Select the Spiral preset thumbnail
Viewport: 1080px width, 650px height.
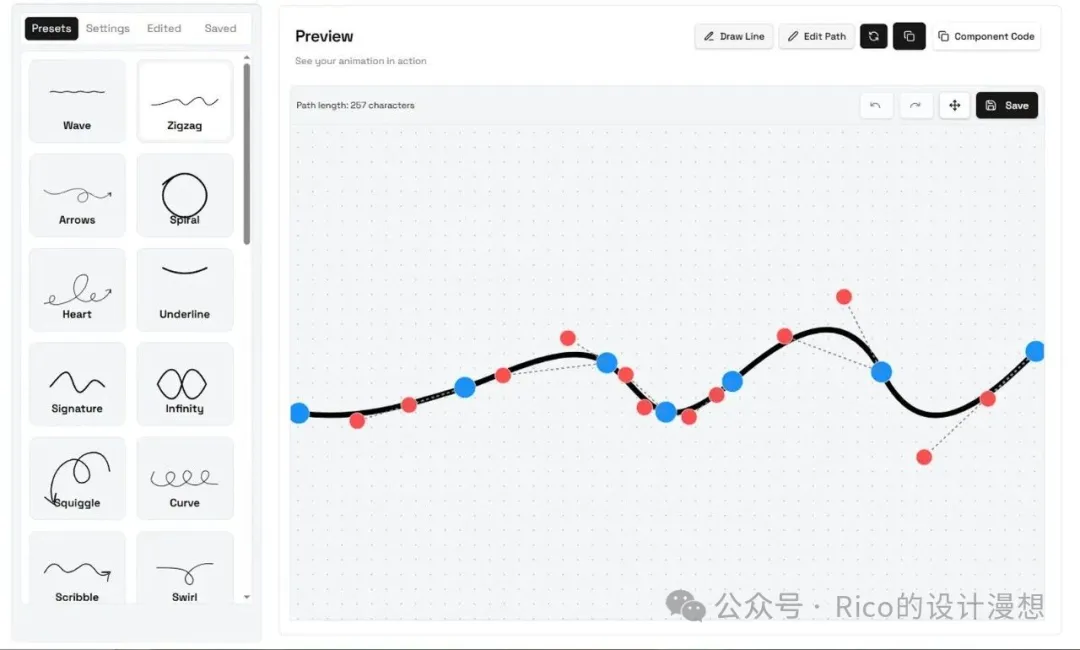(x=185, y=195)
